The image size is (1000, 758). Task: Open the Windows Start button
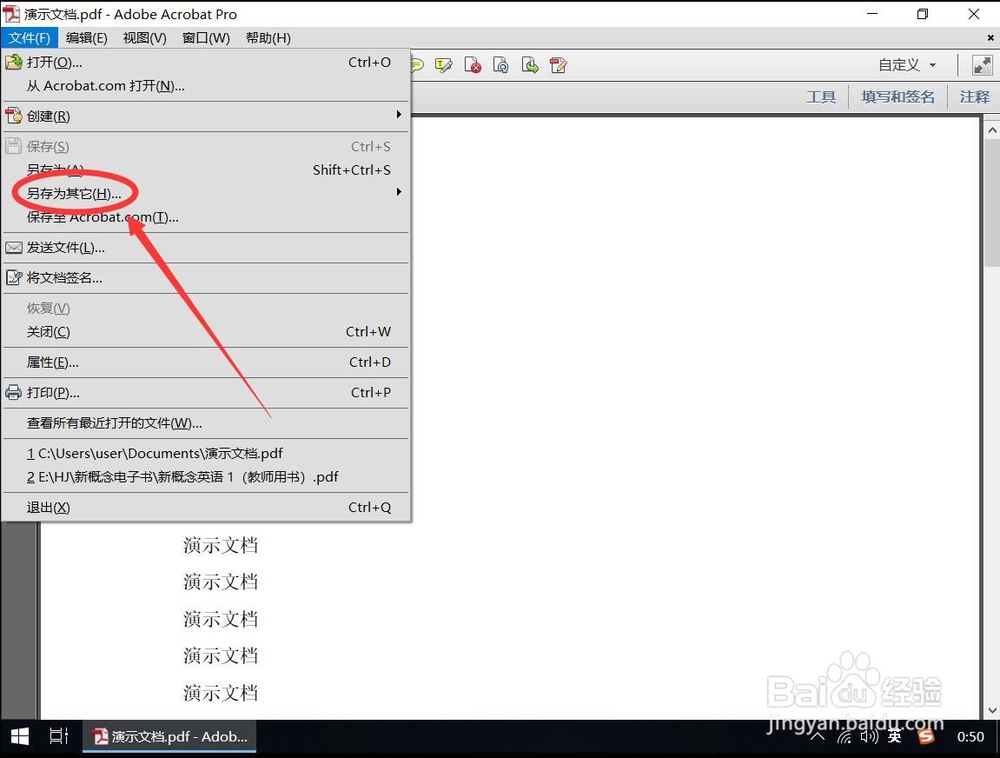pyautogui.click(x=19, y=736)
